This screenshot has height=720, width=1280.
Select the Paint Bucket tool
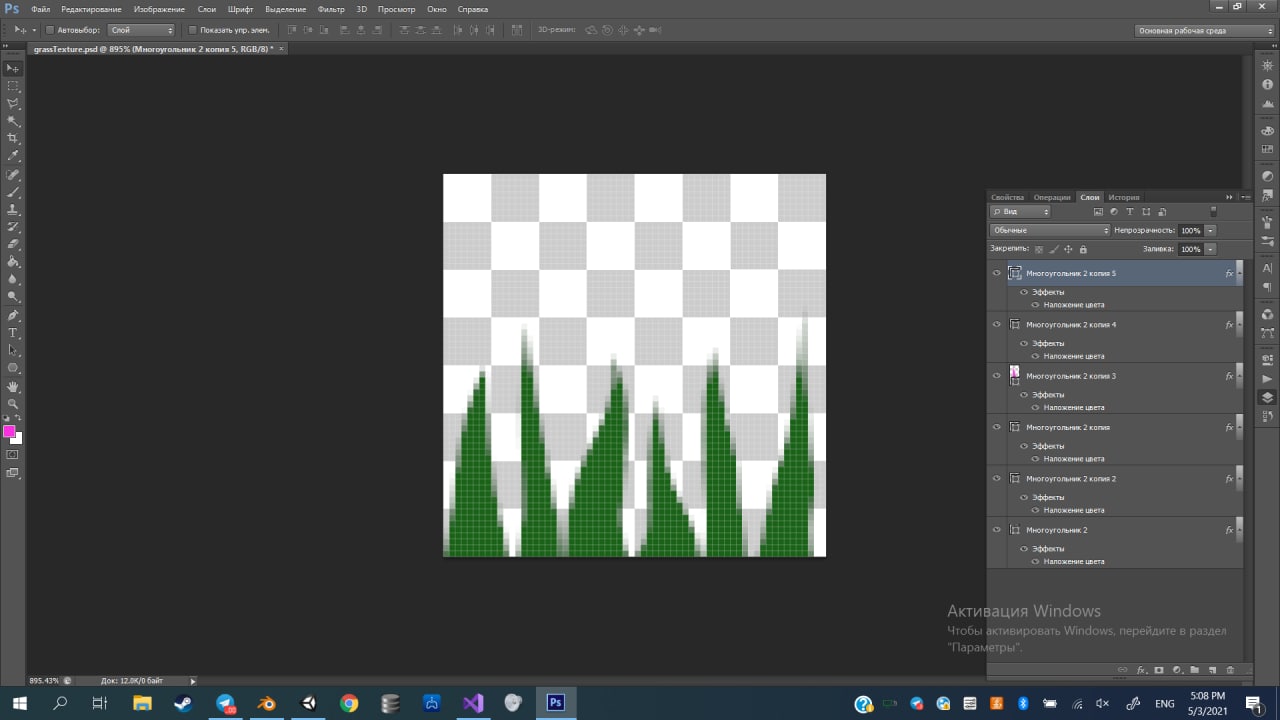pos(13,262)
